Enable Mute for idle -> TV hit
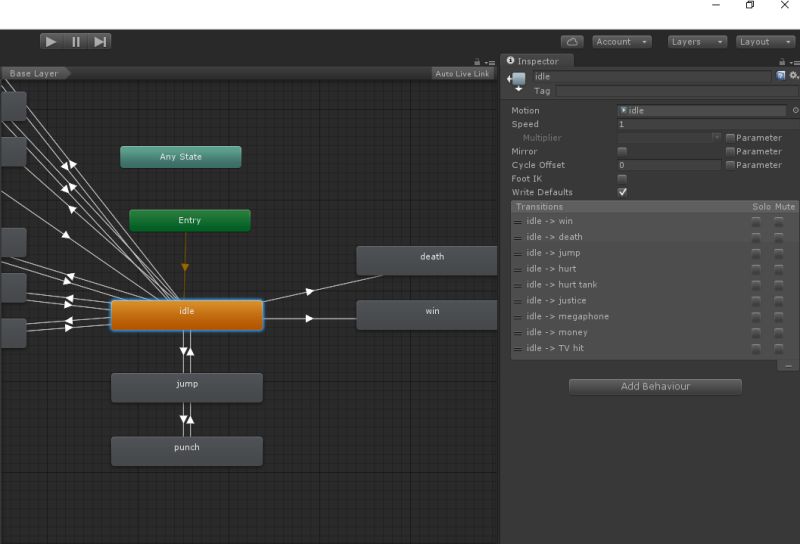 779,348
